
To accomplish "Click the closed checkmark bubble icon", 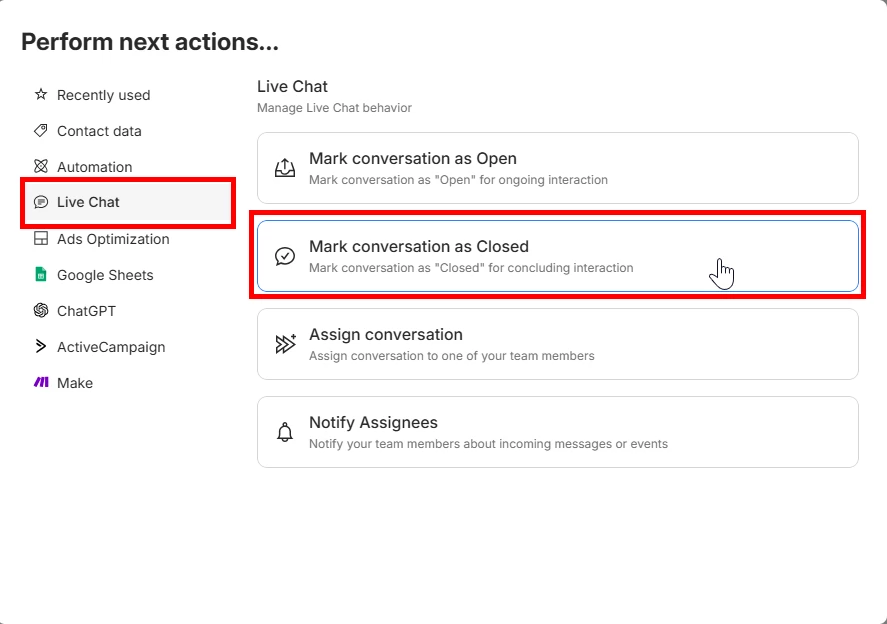I will [x=285, y=256].
